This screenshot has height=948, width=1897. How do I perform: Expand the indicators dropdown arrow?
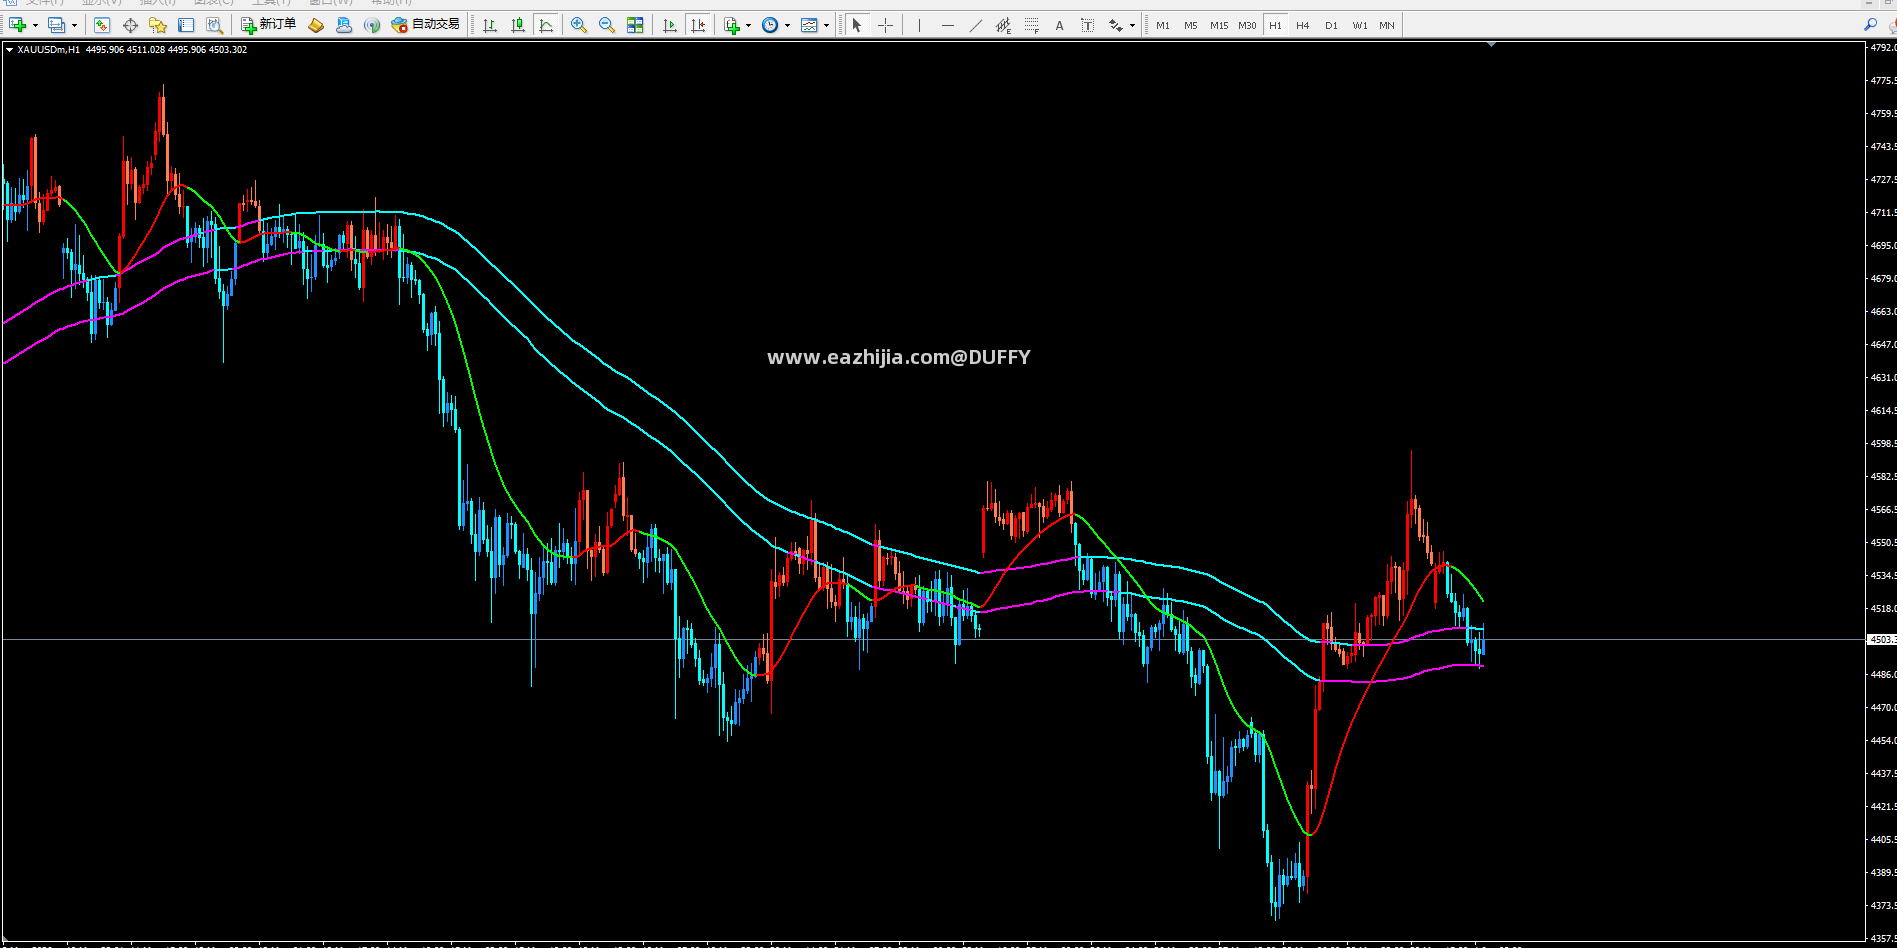[749, 25]
